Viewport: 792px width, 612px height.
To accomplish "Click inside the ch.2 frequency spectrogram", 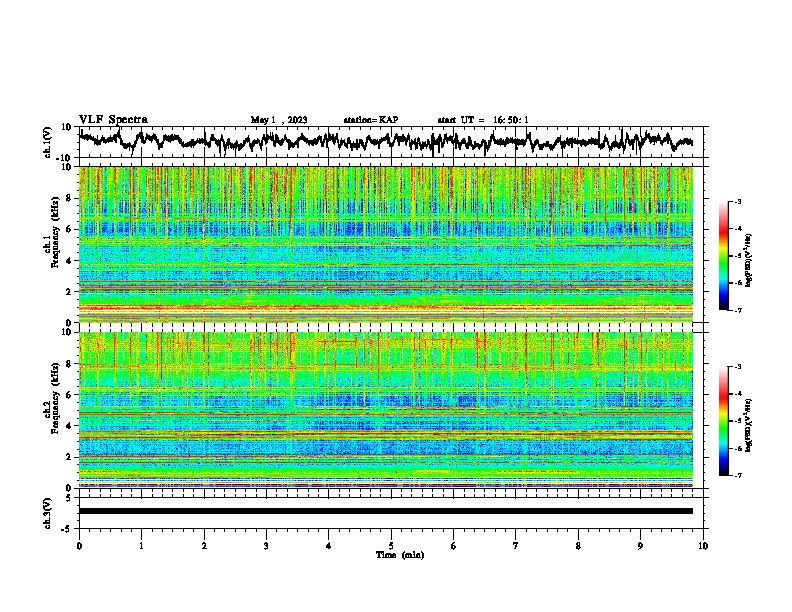I will coord(386,410).
